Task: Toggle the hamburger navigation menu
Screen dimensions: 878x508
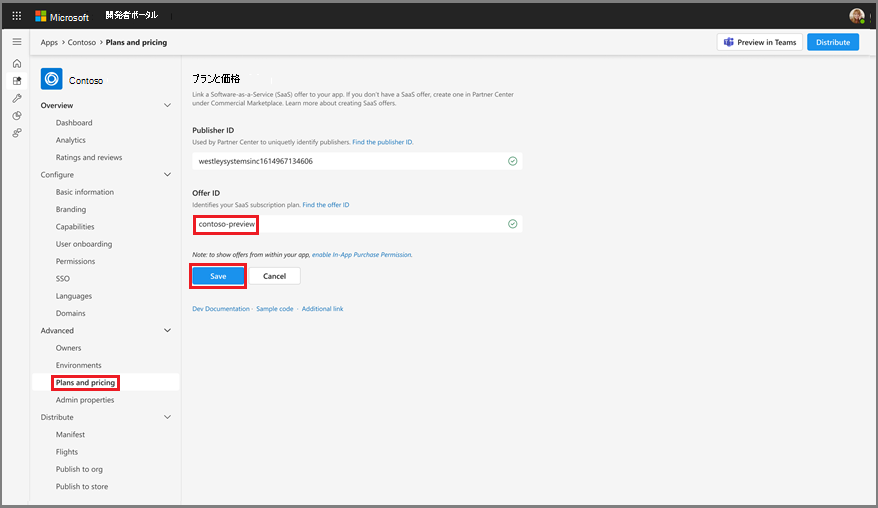Action: pyautogui.click(x=17, y=42)
